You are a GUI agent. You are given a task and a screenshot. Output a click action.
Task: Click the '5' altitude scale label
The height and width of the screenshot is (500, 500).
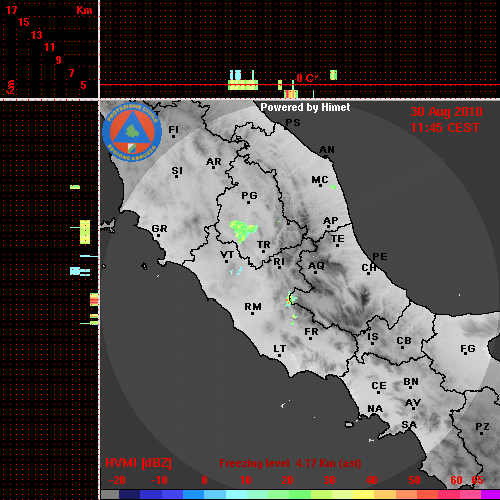click(83, 85)
